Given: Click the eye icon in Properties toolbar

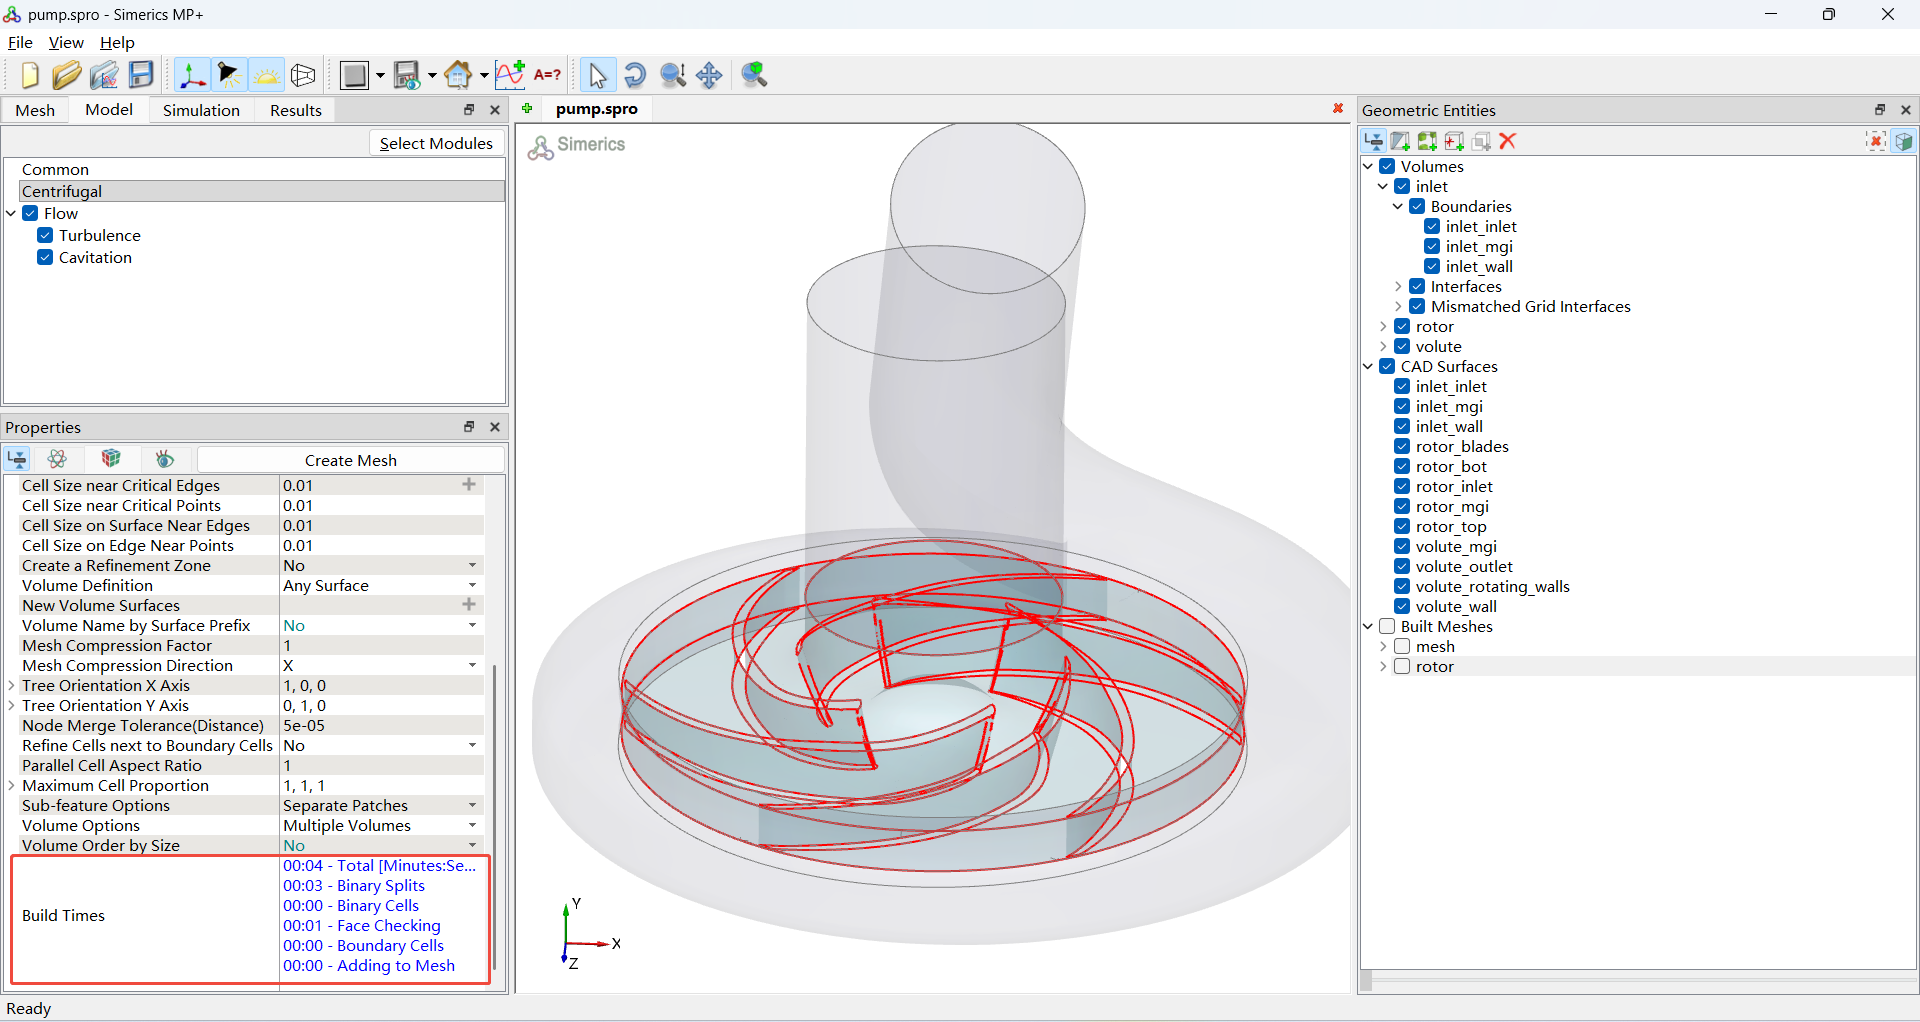Looking at the screenshot, I should 165,459.
